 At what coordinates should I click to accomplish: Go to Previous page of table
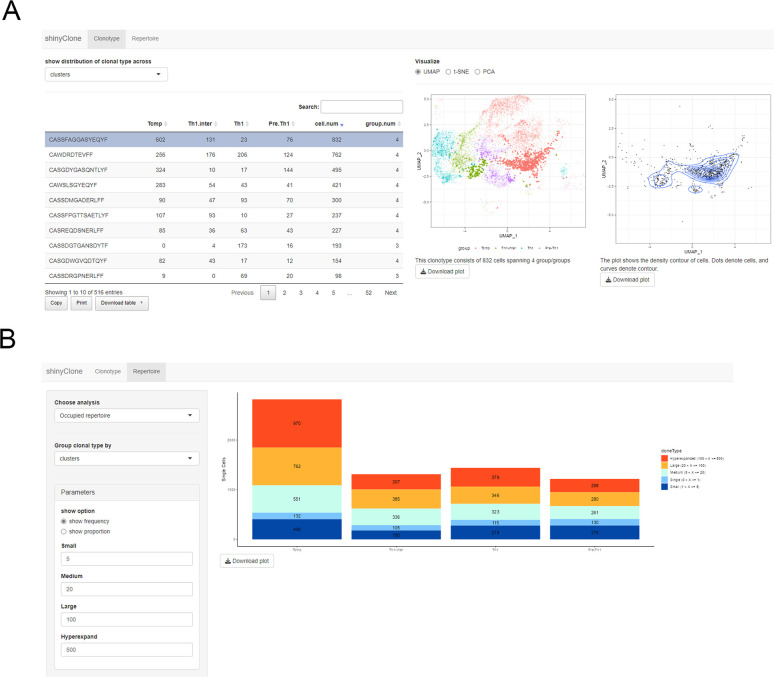[x=242, y=293]
